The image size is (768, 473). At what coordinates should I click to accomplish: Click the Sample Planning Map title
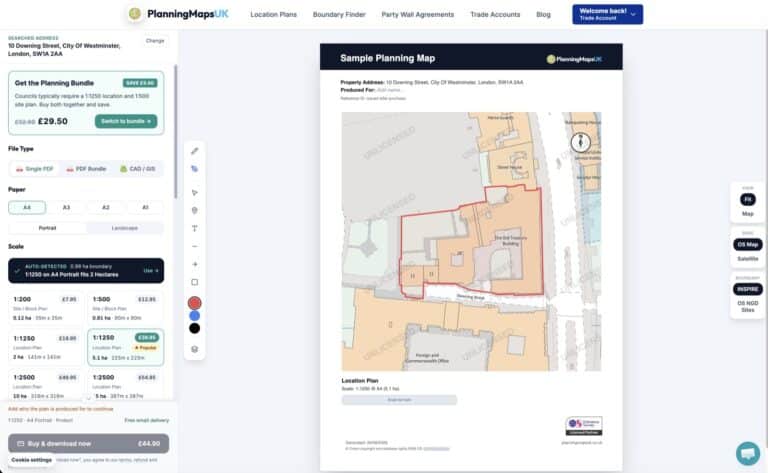387,58
